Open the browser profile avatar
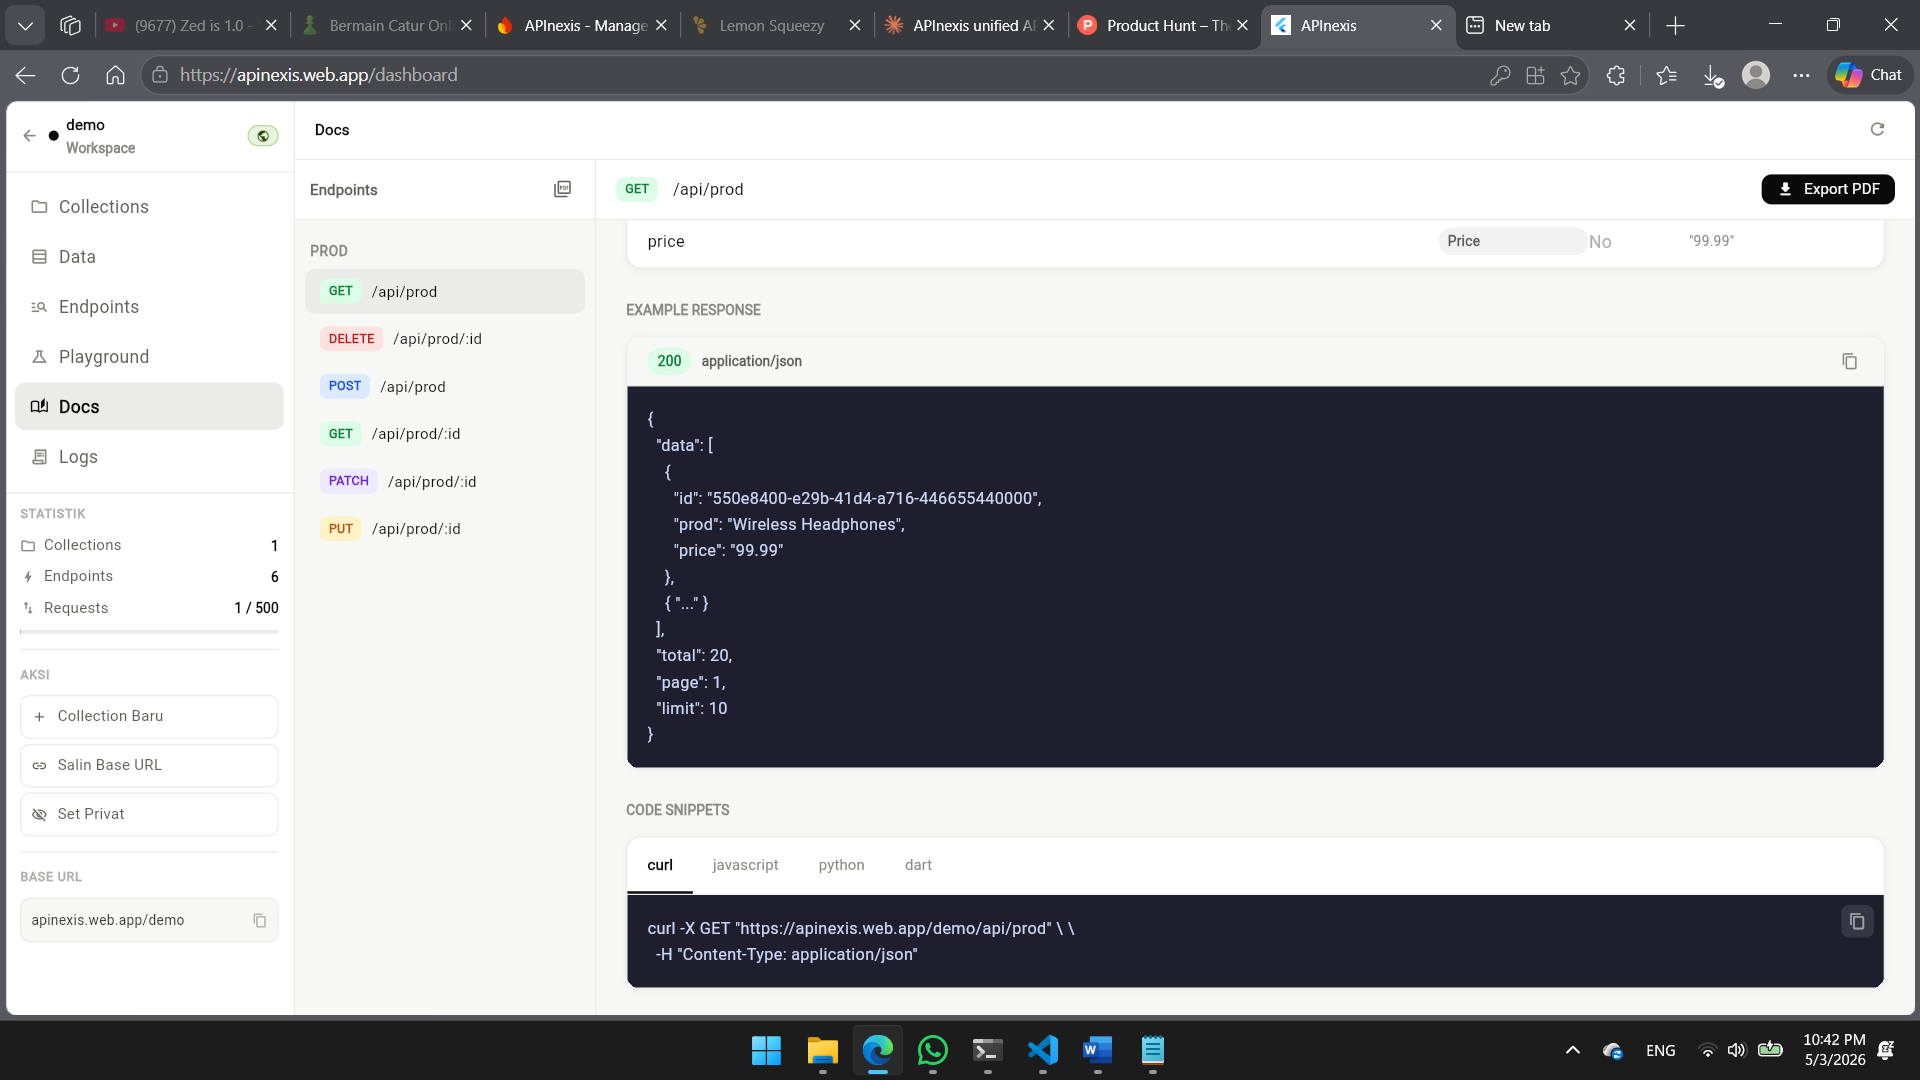 [1756, 75]
